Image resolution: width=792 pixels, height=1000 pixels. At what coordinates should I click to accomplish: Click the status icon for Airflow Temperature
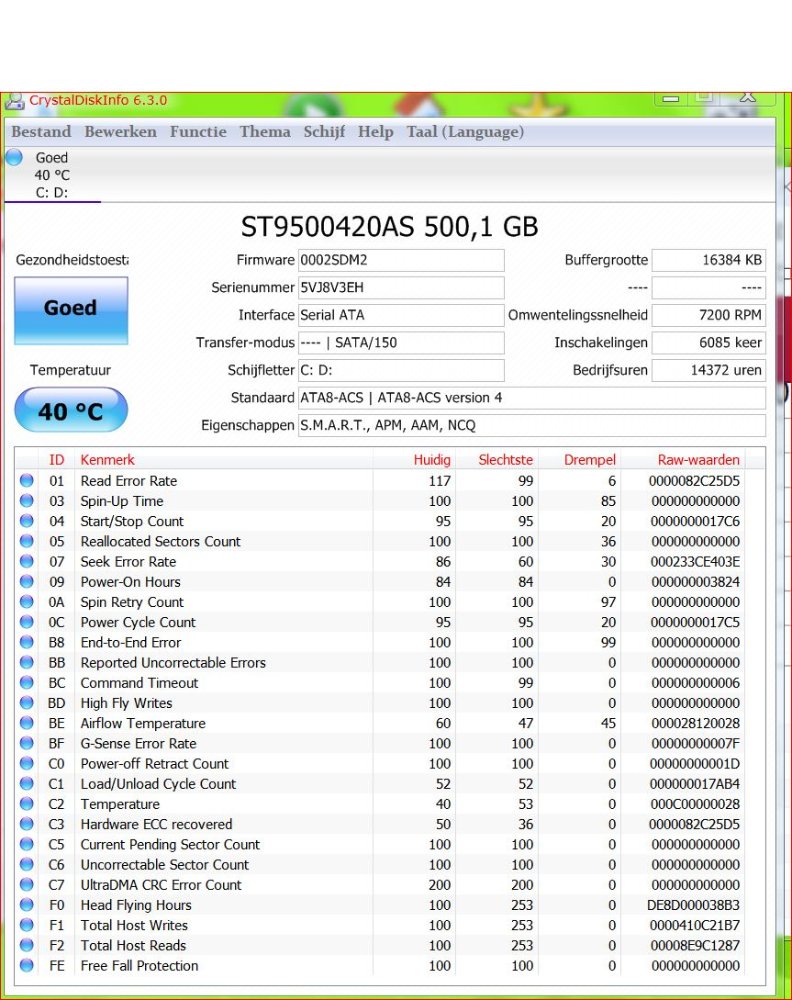click(27, 723)
